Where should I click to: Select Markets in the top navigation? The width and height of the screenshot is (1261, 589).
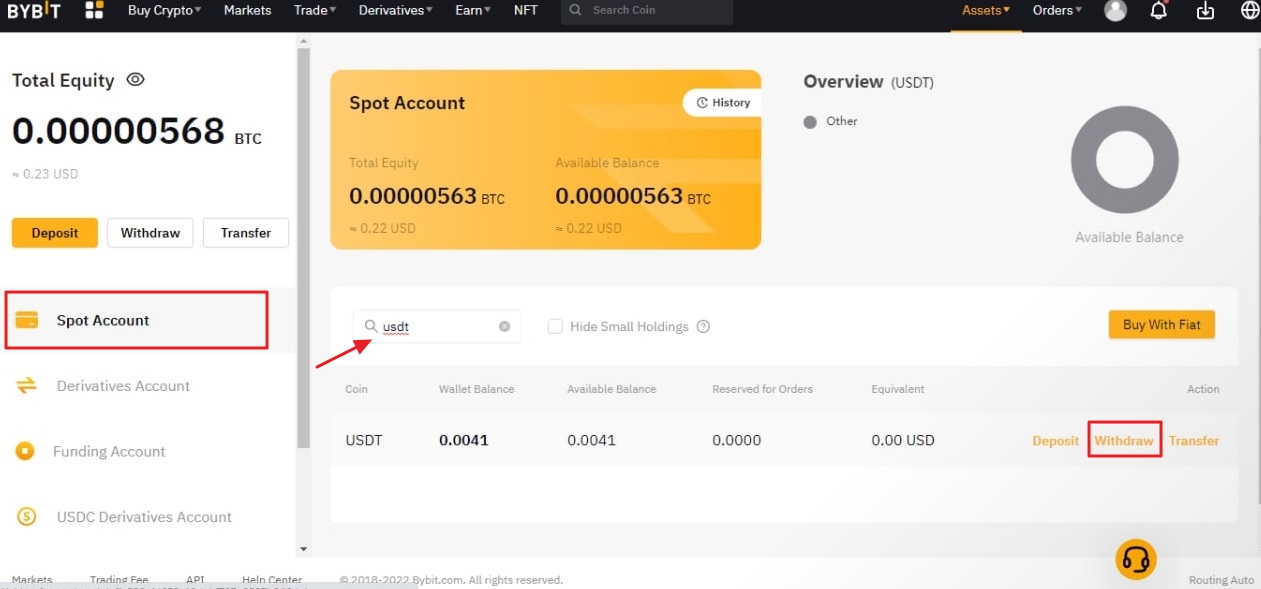[246, 10]
